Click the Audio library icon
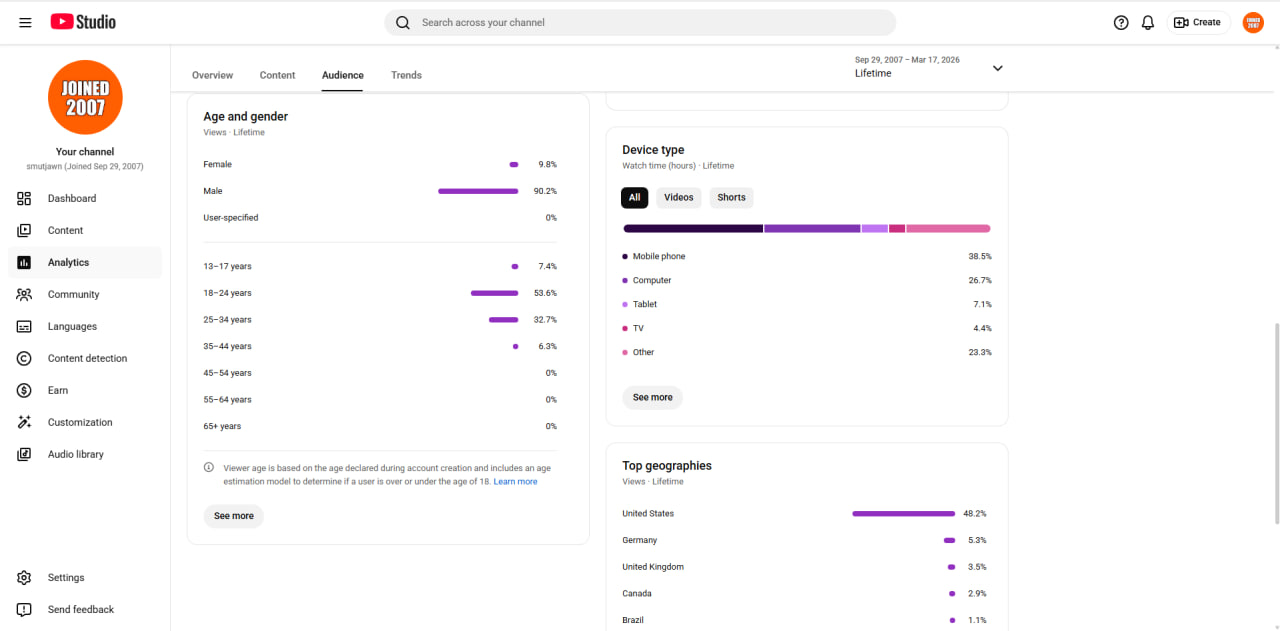 [x=24, y=454]
